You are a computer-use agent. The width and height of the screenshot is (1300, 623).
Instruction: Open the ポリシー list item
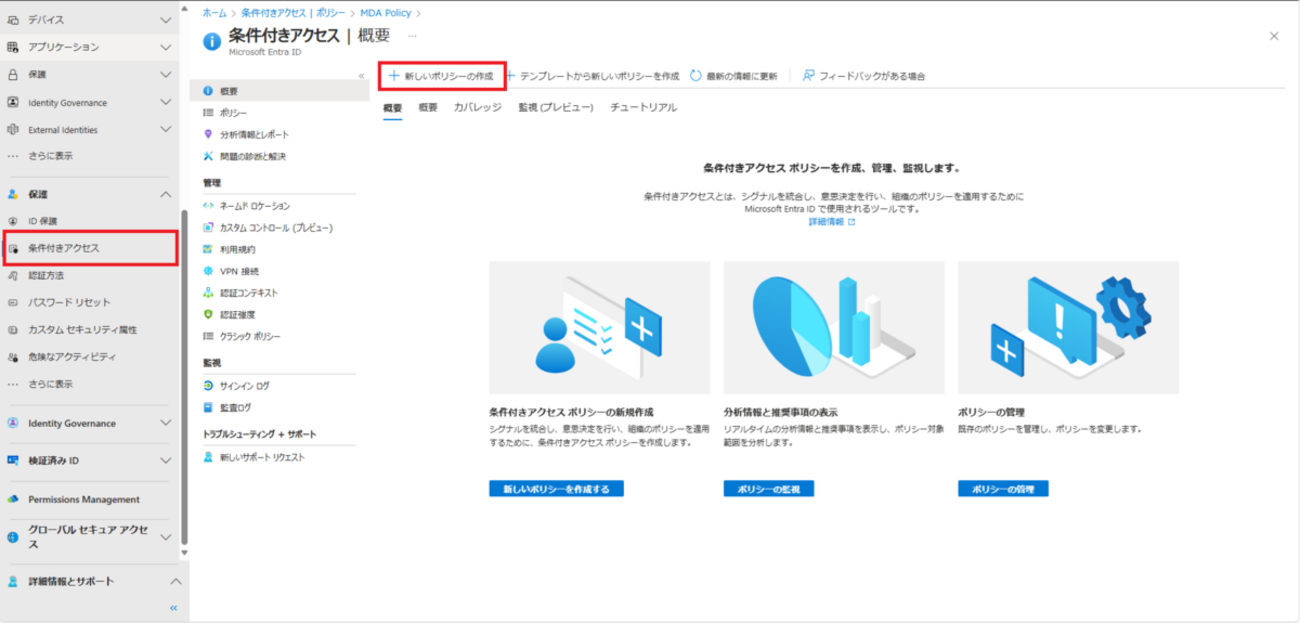pyautogui.click(x=232, y=113)
